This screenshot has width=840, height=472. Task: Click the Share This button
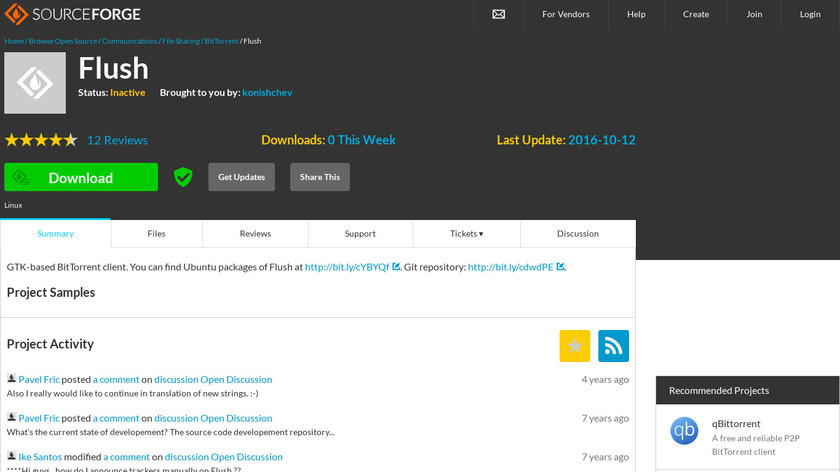(320, 177)
